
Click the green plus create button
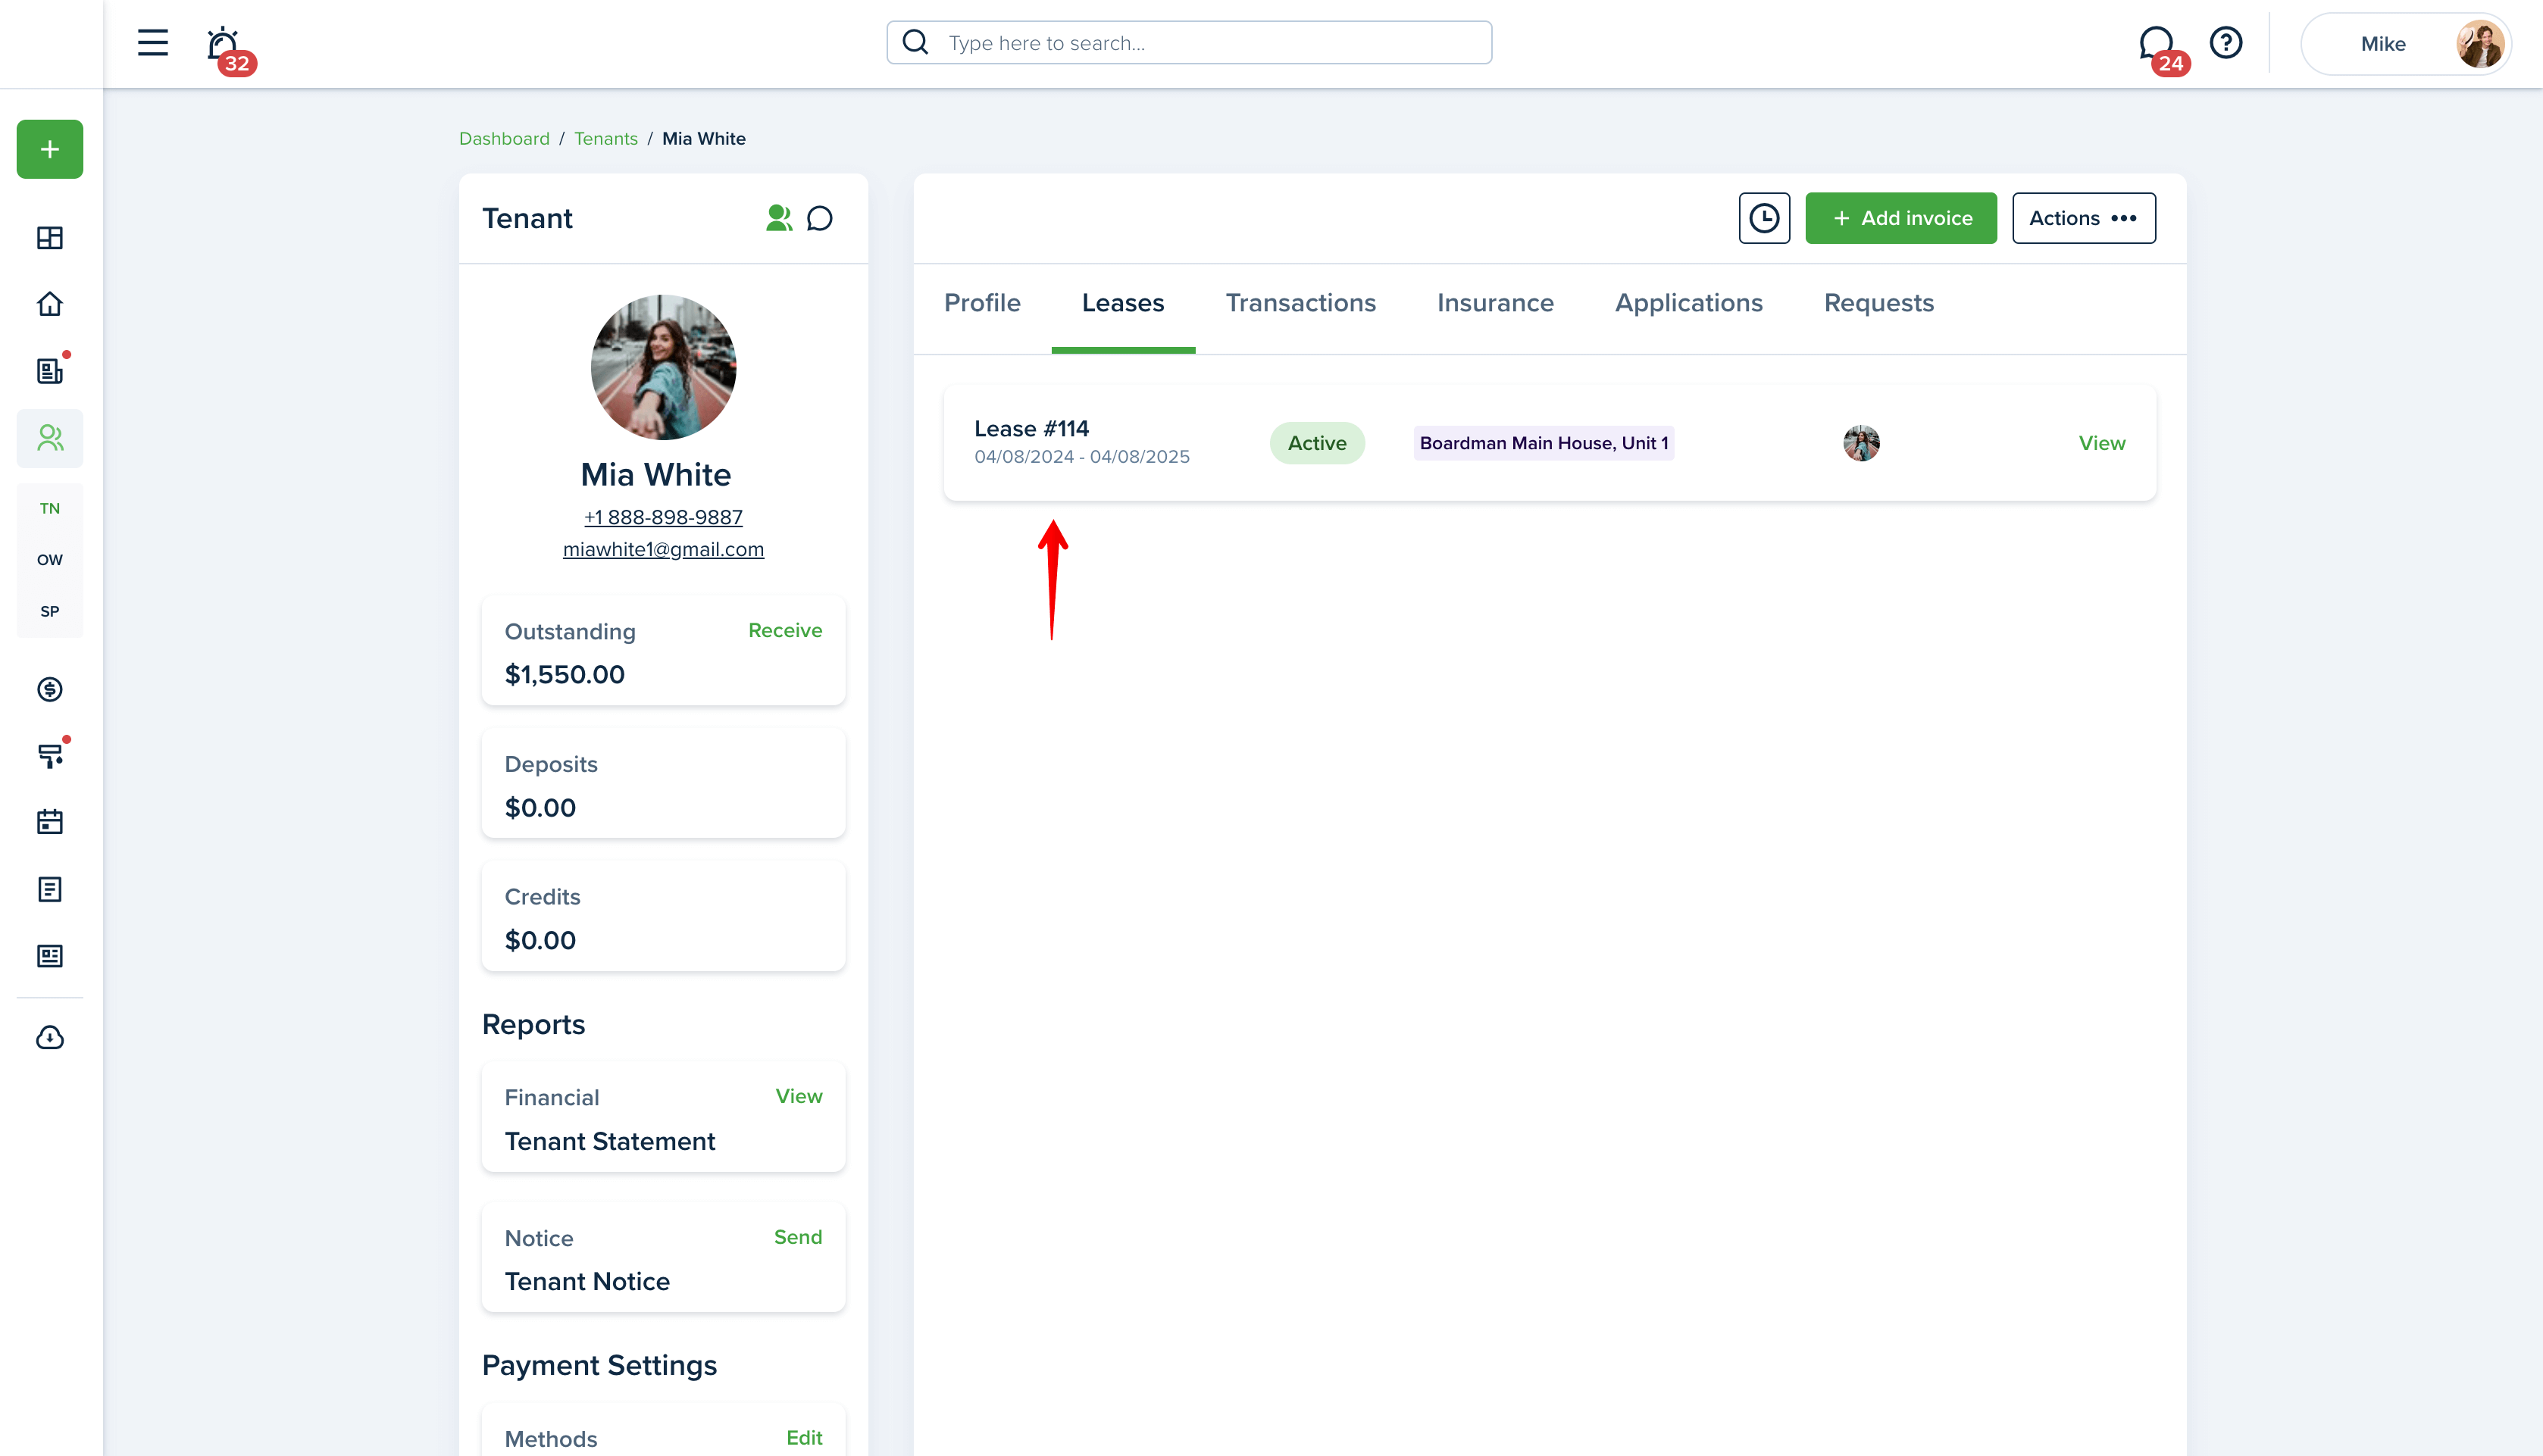coord(50,150)
